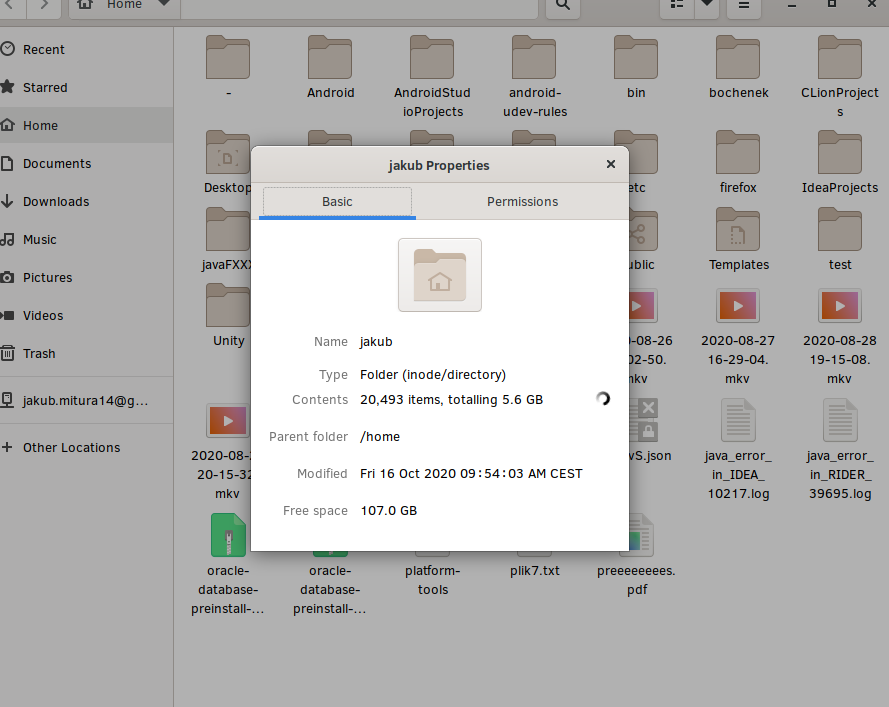The image size is (889, 707).
Task: Open Music in the sidebar
Action: 86,239
